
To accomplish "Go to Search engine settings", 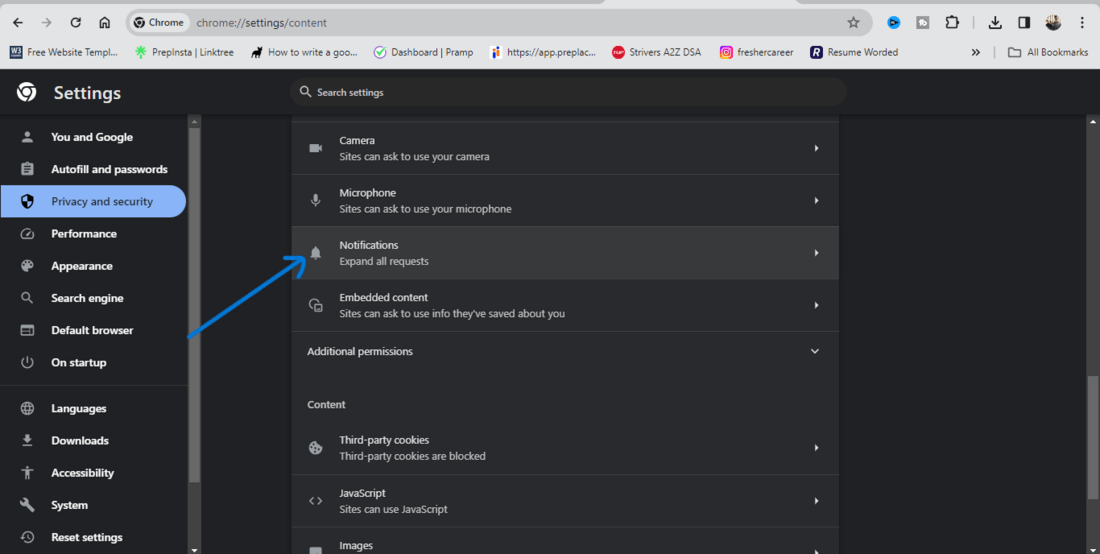I will [87, 298].
